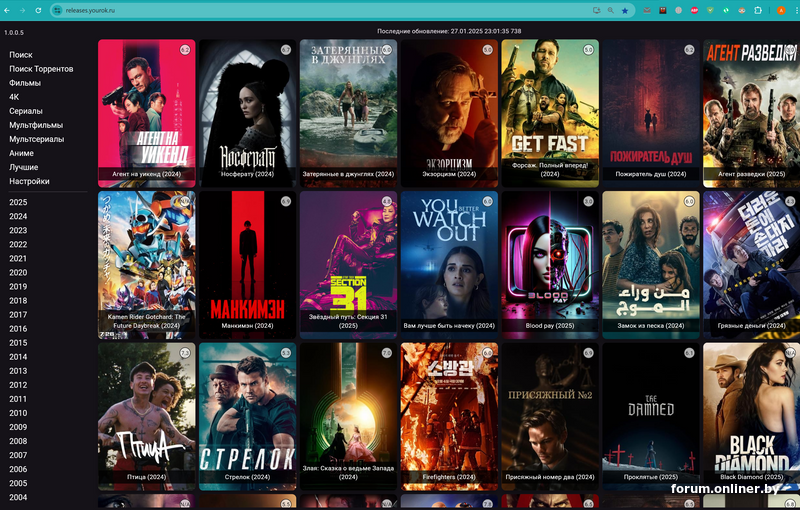Open the Агент на уикенд (2024) poster
This screenshot has width=800, height=510.
coord(146,113)
